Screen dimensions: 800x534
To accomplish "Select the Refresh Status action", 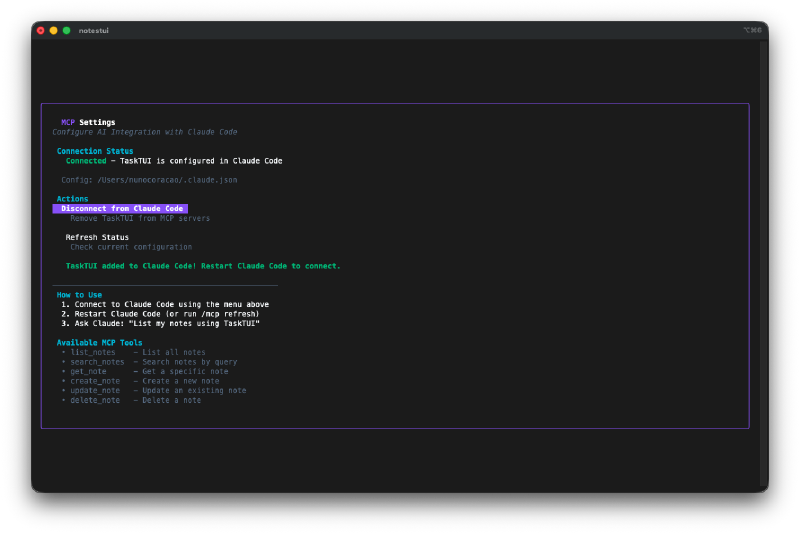I will (x=97, y=237).
